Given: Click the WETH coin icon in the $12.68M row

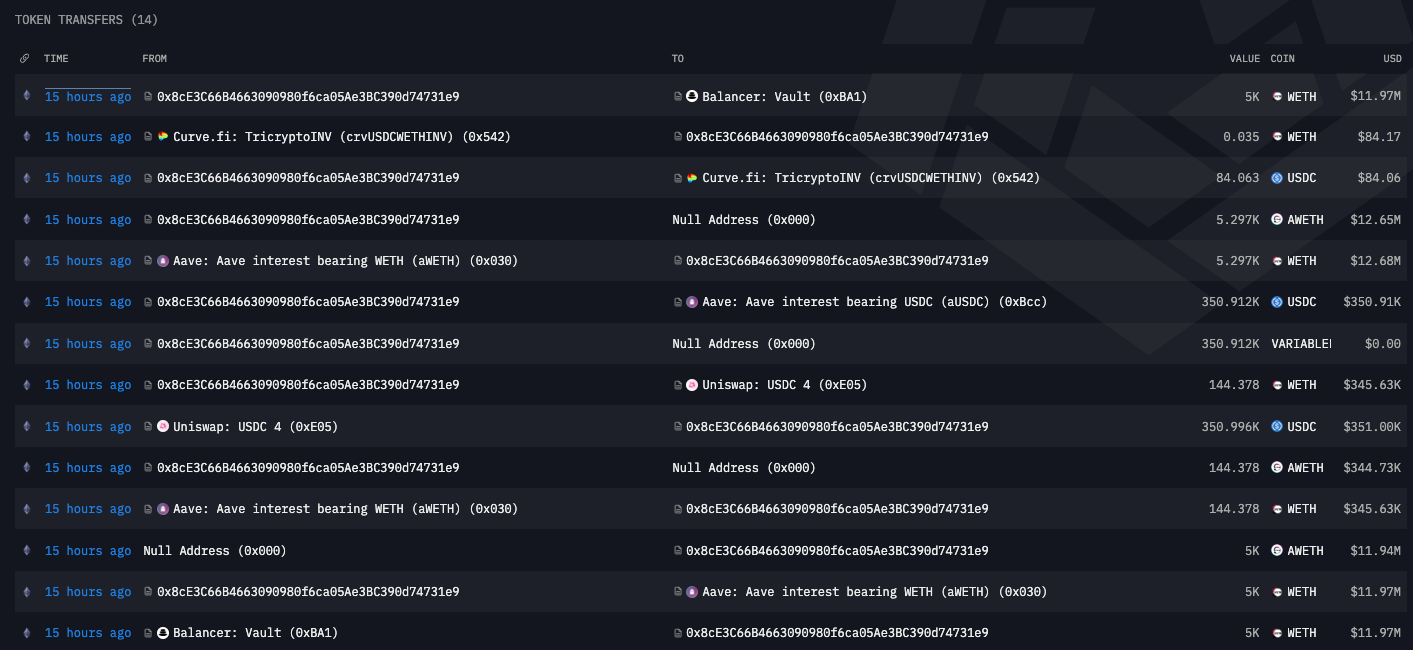Looking at the screenshot, I should click(1277, 261).
